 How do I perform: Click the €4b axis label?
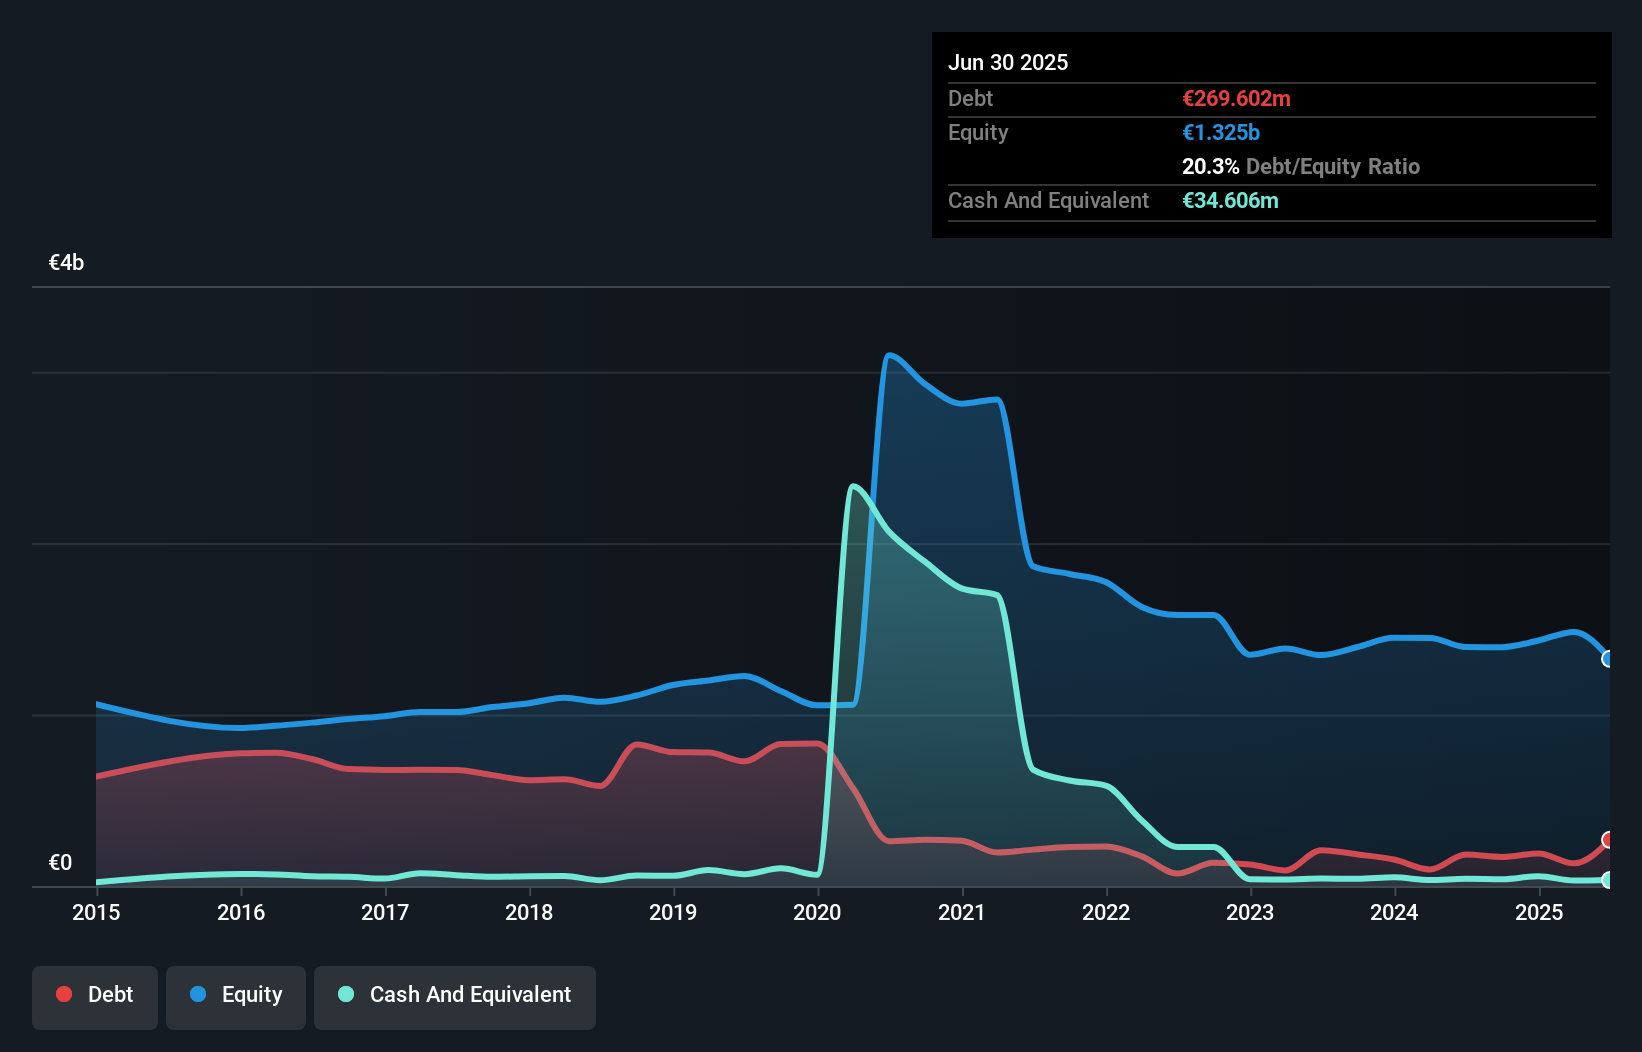tap(66, 262)
